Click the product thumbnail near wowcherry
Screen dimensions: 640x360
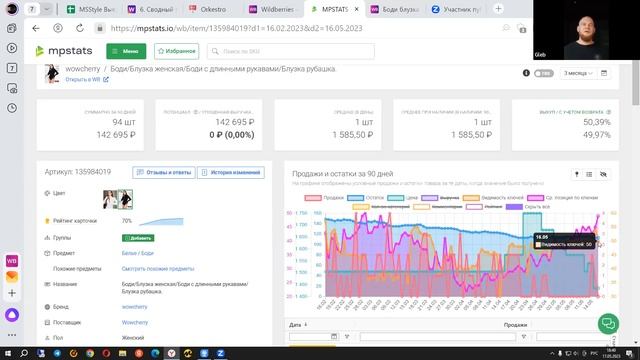(x=52, y=73)
